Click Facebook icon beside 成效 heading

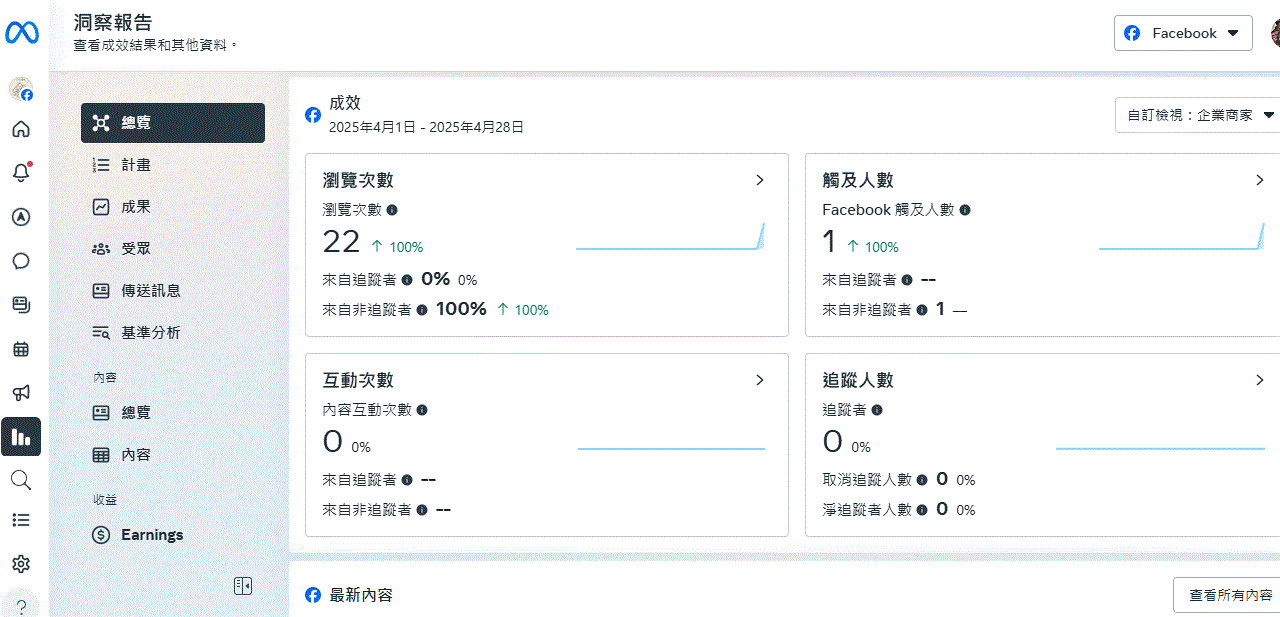pos(313,115)
